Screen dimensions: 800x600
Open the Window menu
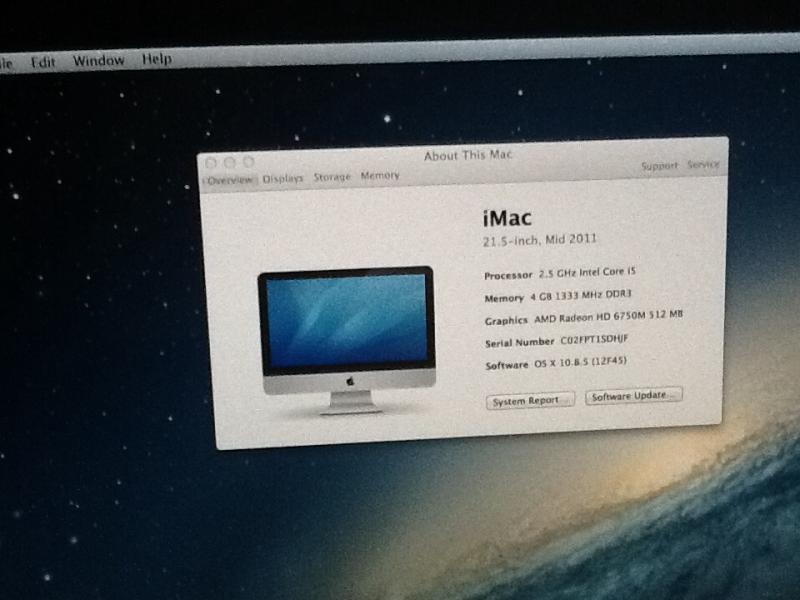[x=98, y=61]
